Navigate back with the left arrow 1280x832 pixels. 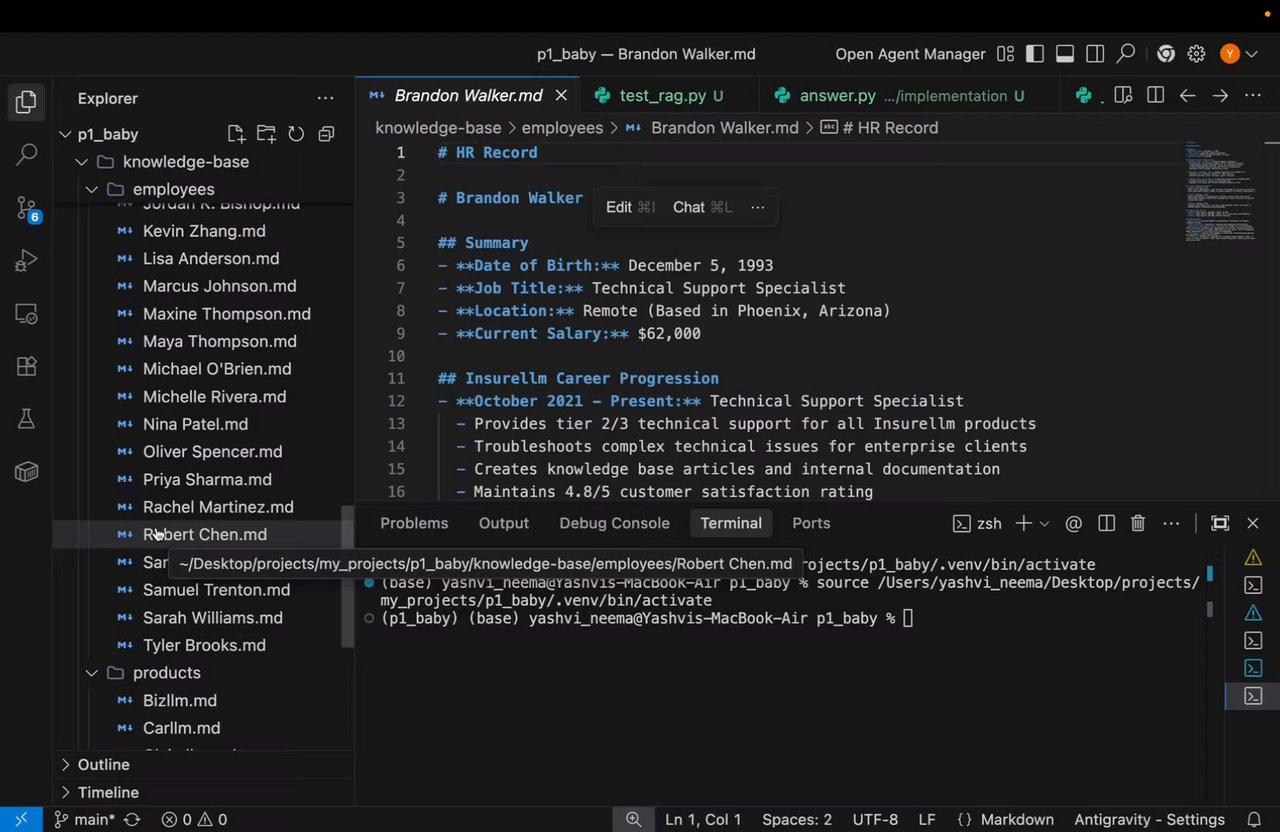1187,96
